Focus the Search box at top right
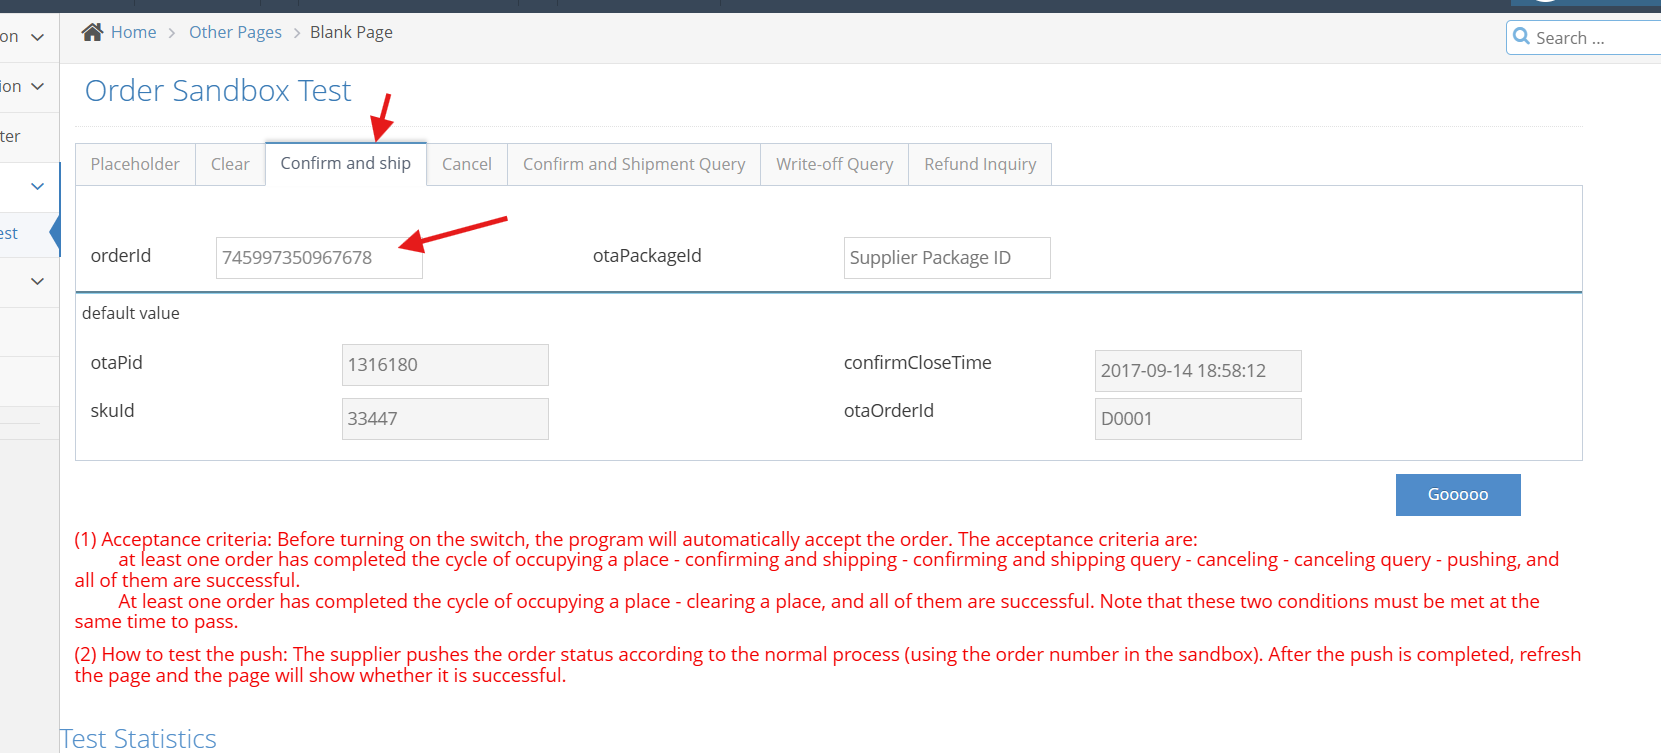The width and height of the screenshot is (1661, 753). tap(1595, 38)
